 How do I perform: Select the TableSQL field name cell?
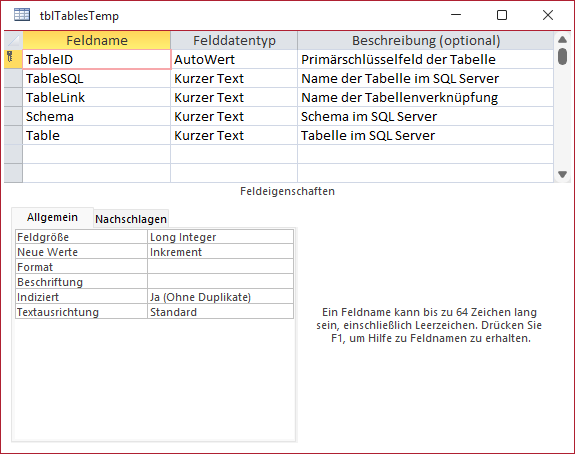(97, 78)
